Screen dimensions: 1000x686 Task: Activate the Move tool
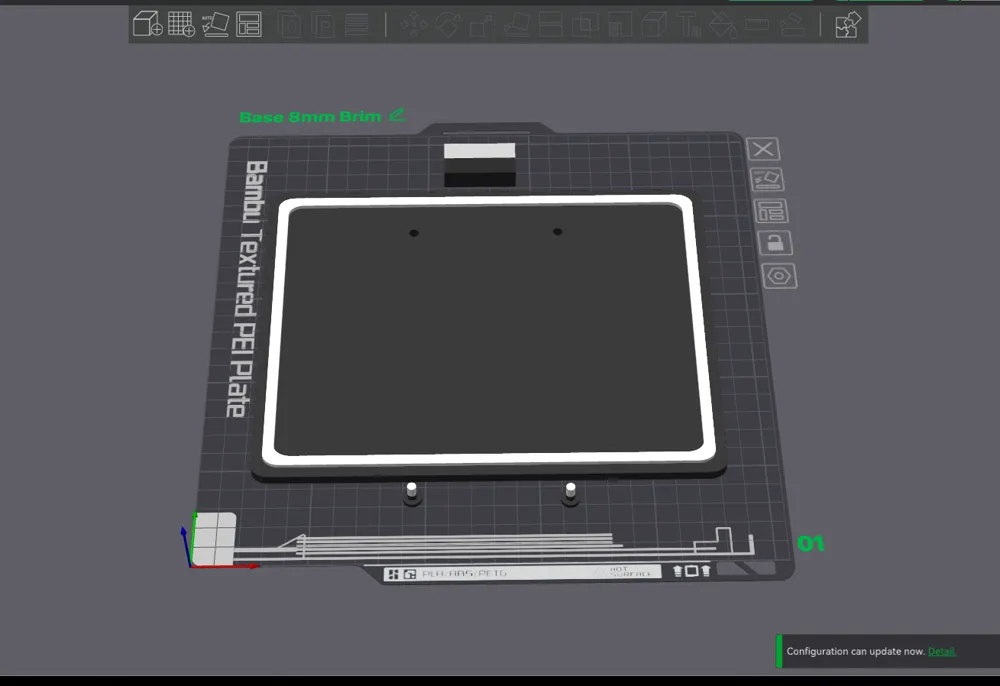pyautogui.click(x=414, y=25)
